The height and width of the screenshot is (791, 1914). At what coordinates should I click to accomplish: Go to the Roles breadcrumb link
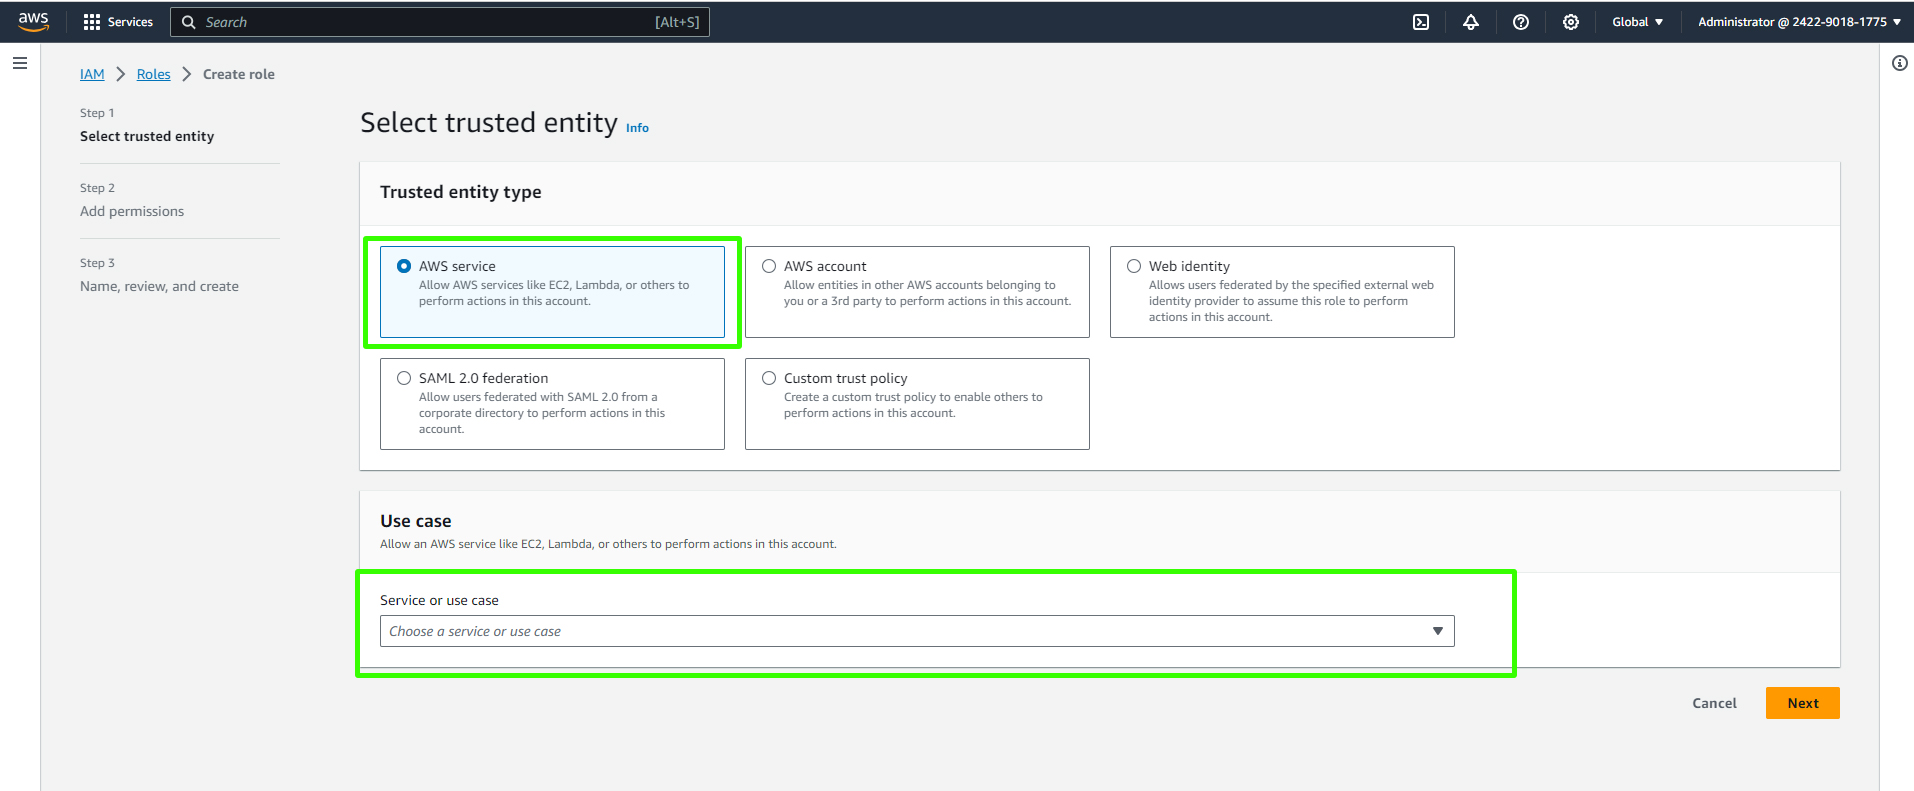click(153, 74)
